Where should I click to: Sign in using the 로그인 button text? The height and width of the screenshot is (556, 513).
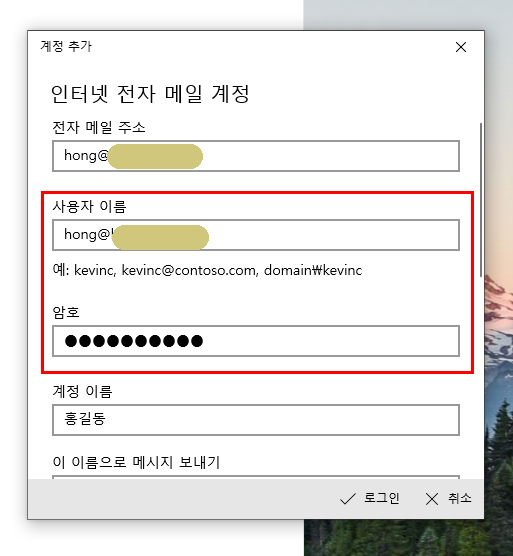point(381,498)
